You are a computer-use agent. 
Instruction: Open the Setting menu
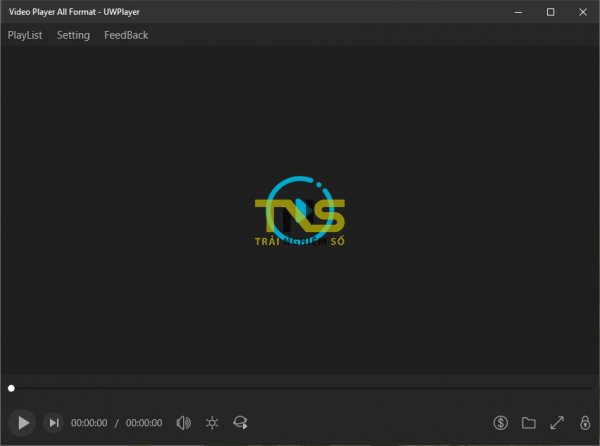(73, 35)
